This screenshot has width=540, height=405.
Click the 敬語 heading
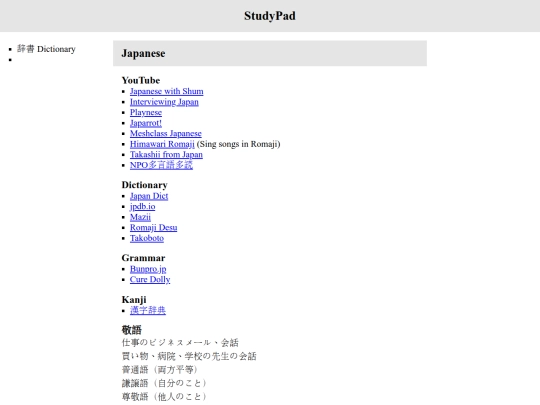132,330
